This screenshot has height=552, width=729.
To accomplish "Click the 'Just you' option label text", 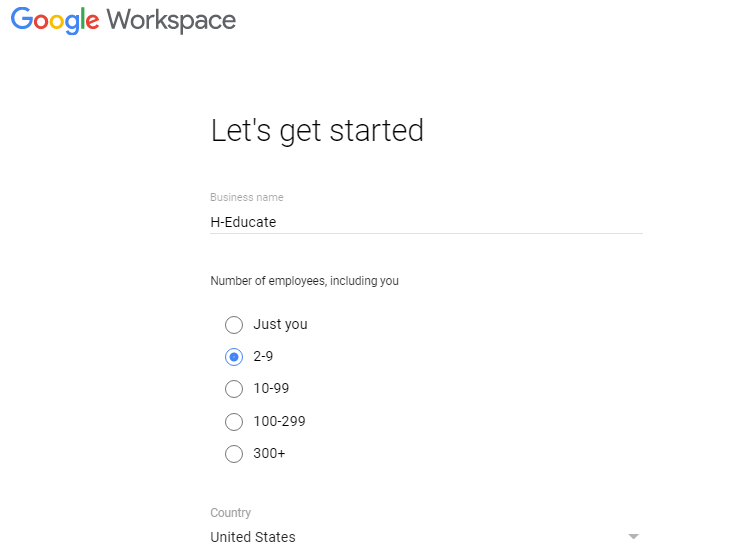I will click(x=280, y=325).
